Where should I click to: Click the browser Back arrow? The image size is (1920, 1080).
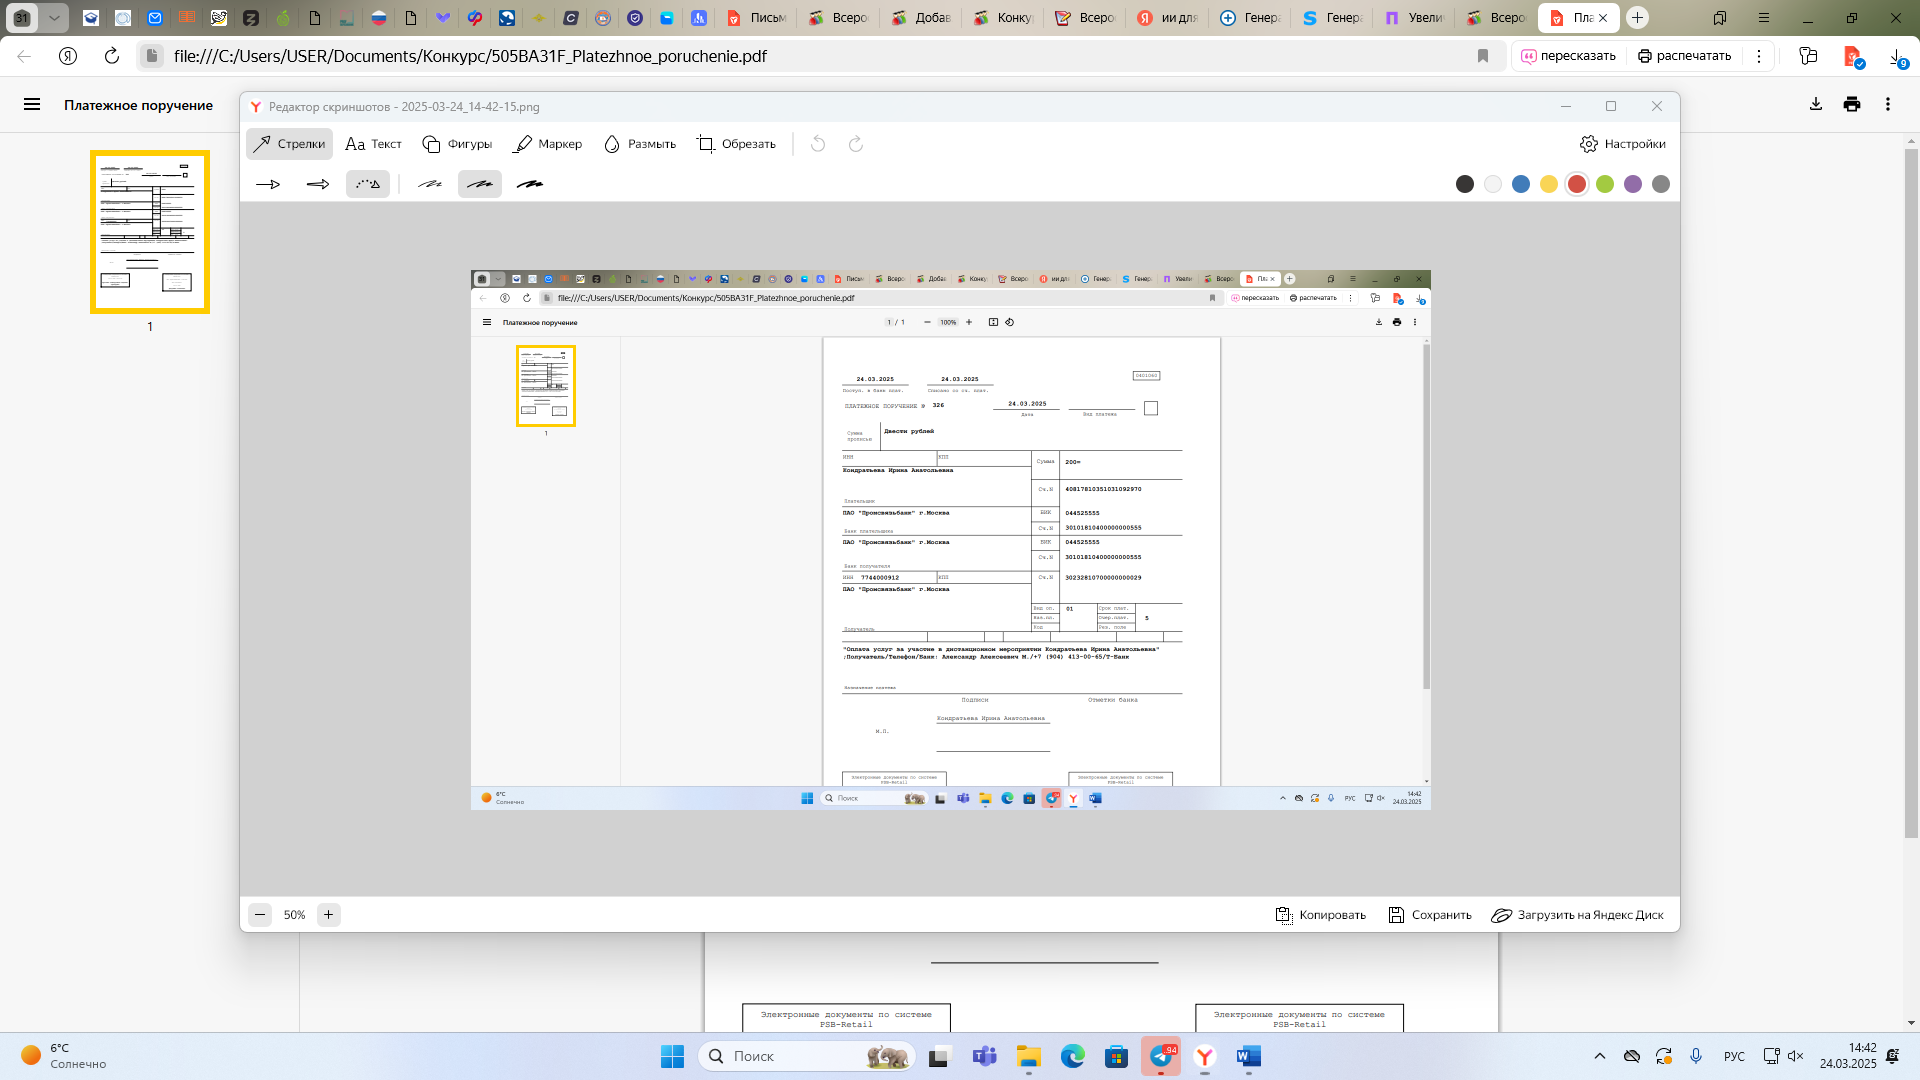coord(24,56)
